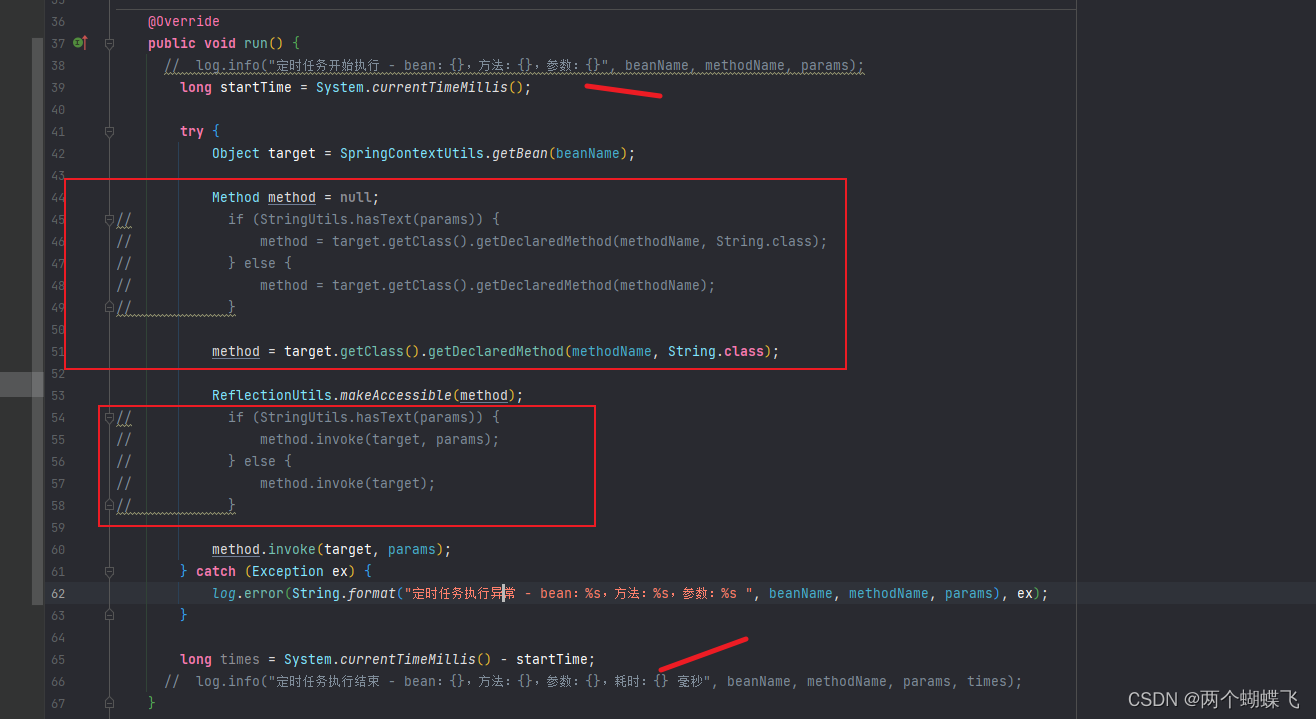The height and width of the screenshot is (719, 1316).
Task: Click the methodName argument on line 62
Action: point(889,593)
